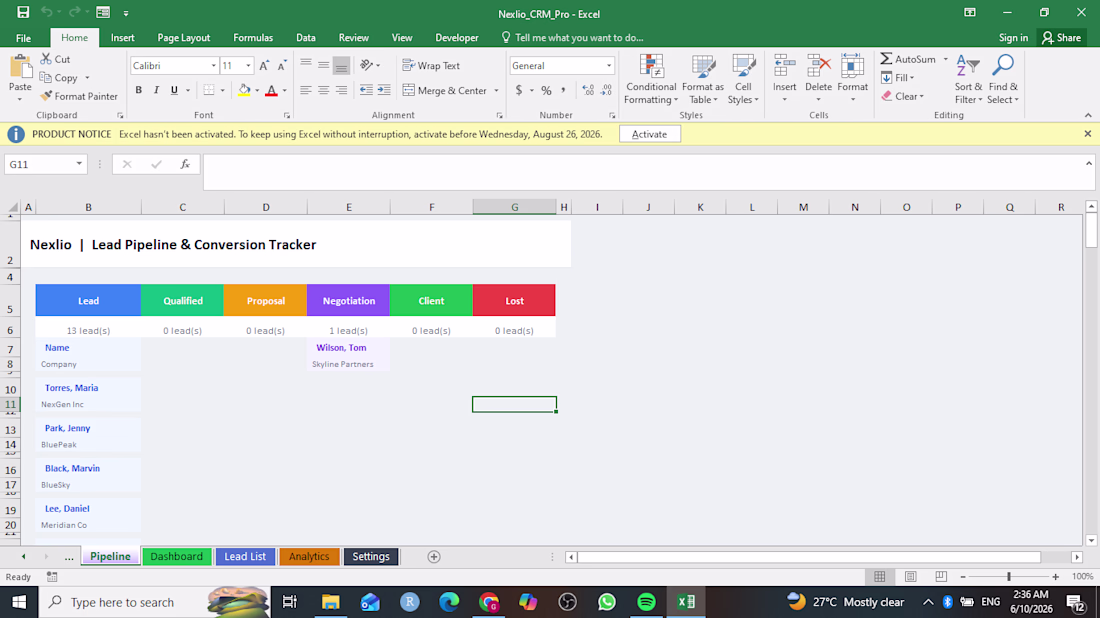
Task: Click the Decrease Indent icon
Action: [x=366, y=90]
